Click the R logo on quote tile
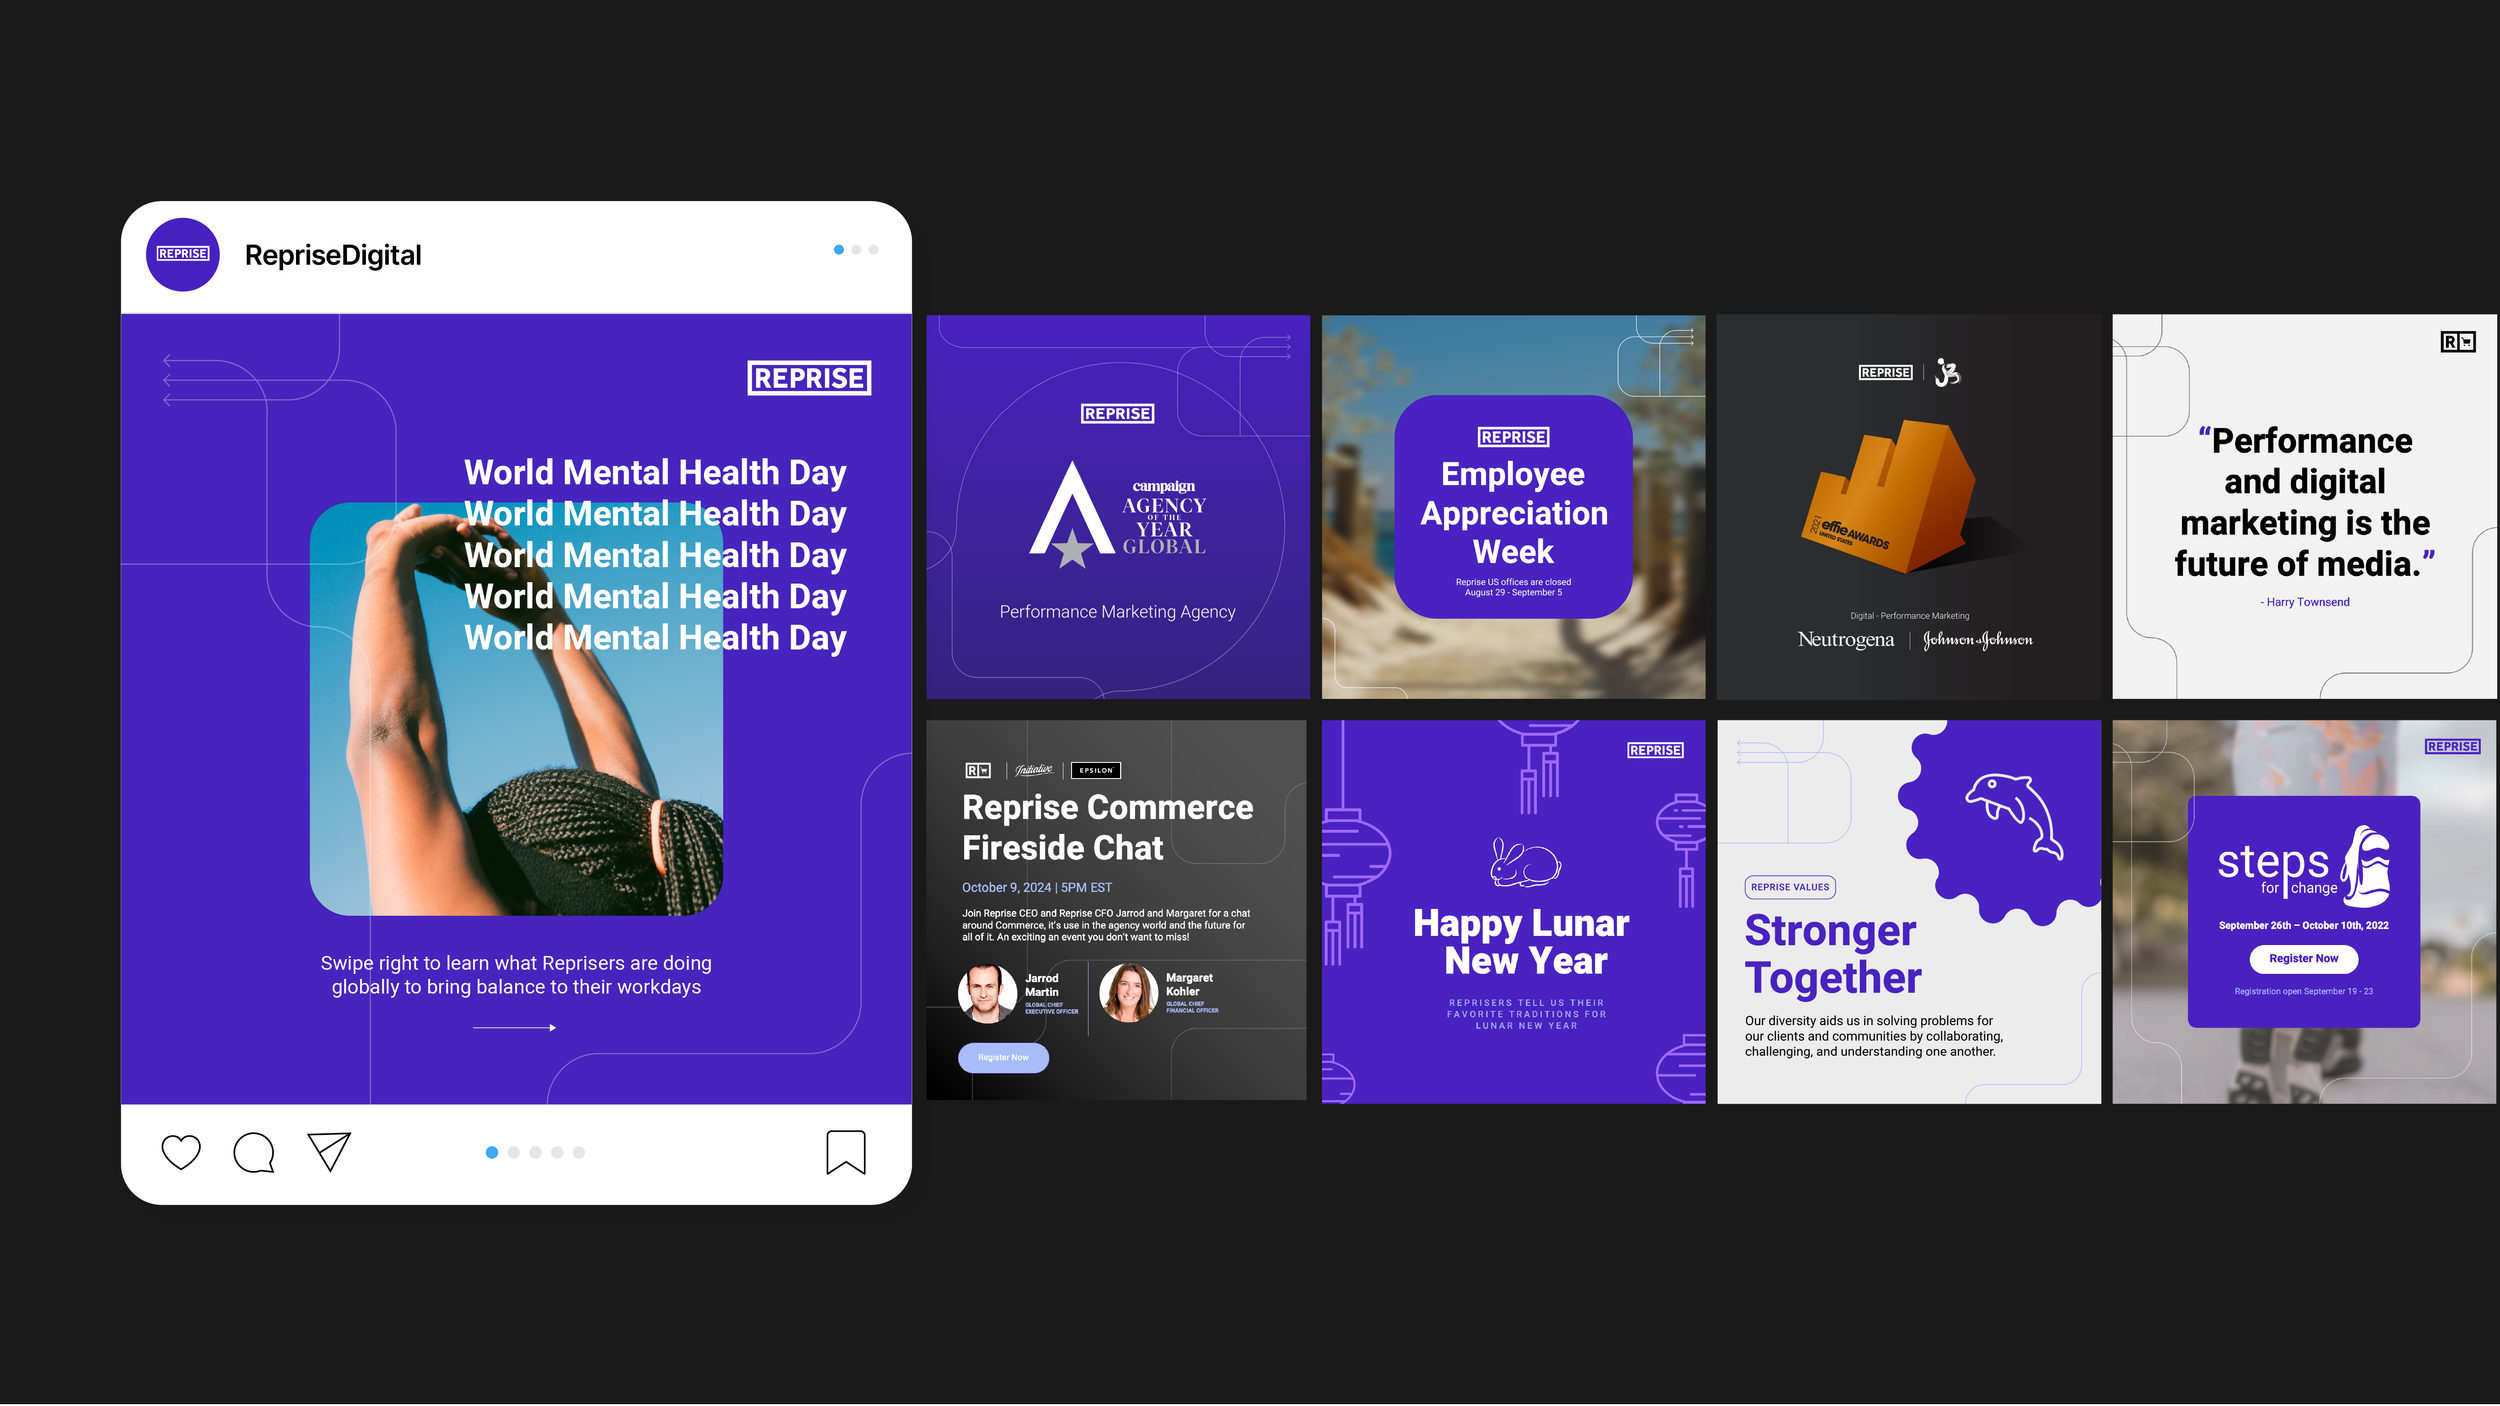Screen dimensions: 2500x1406 click(x=2458, y=342)
